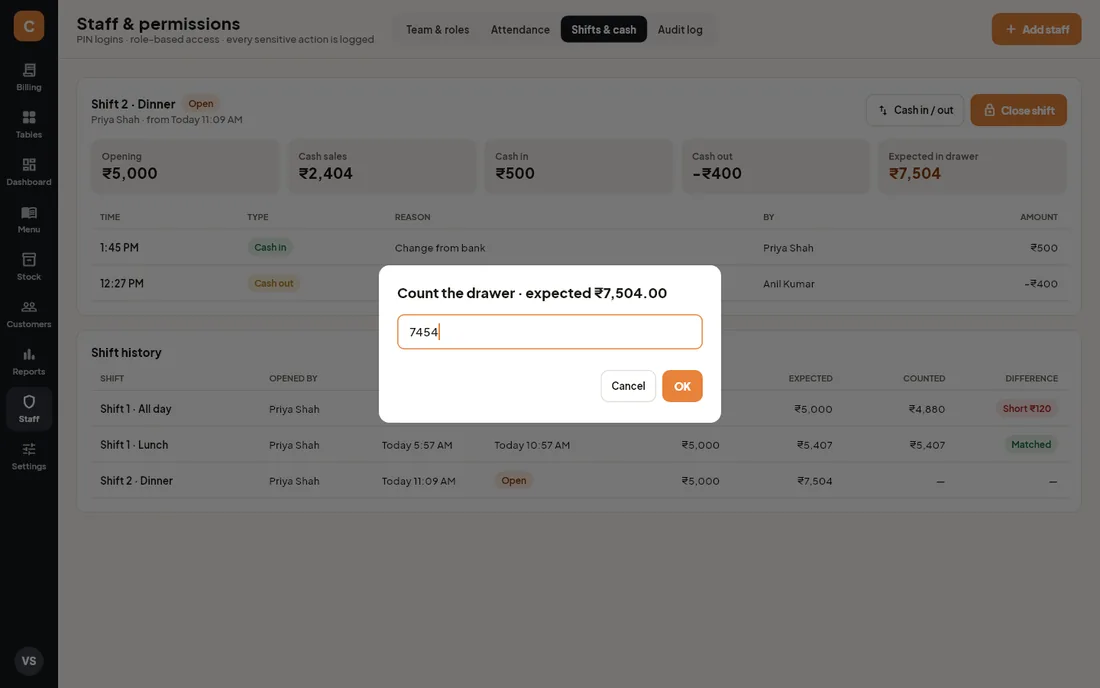Click the 12:27 PM time cell

point(121,283)
